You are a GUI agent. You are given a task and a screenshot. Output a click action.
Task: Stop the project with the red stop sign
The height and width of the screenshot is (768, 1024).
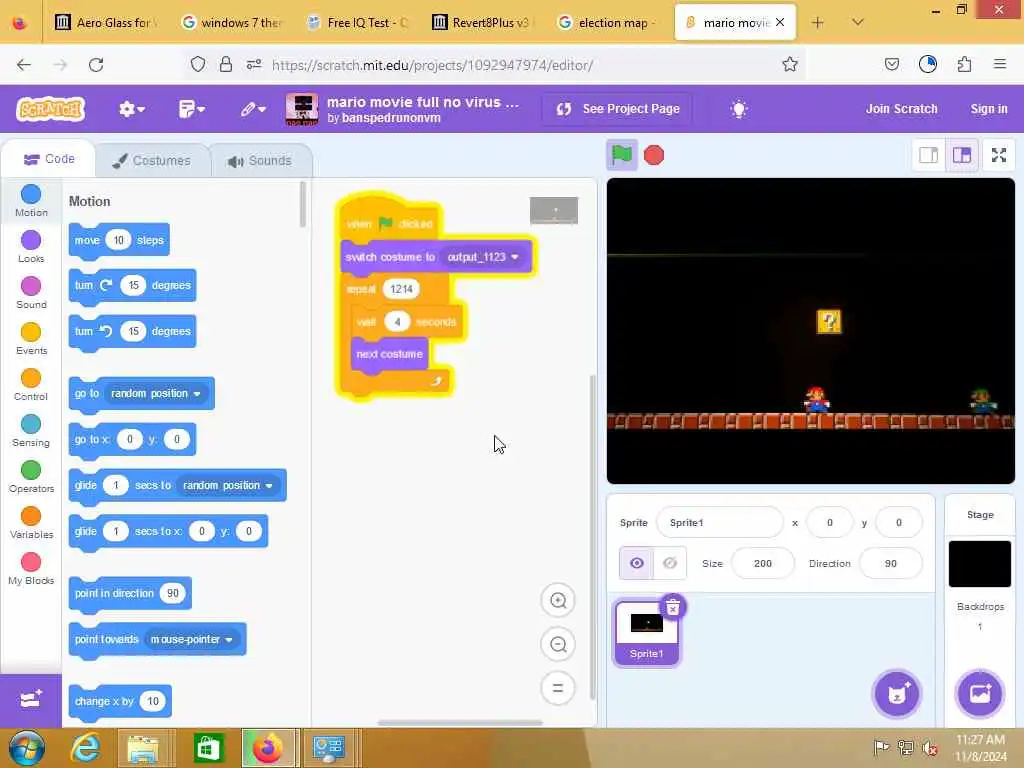pos(654,155)
